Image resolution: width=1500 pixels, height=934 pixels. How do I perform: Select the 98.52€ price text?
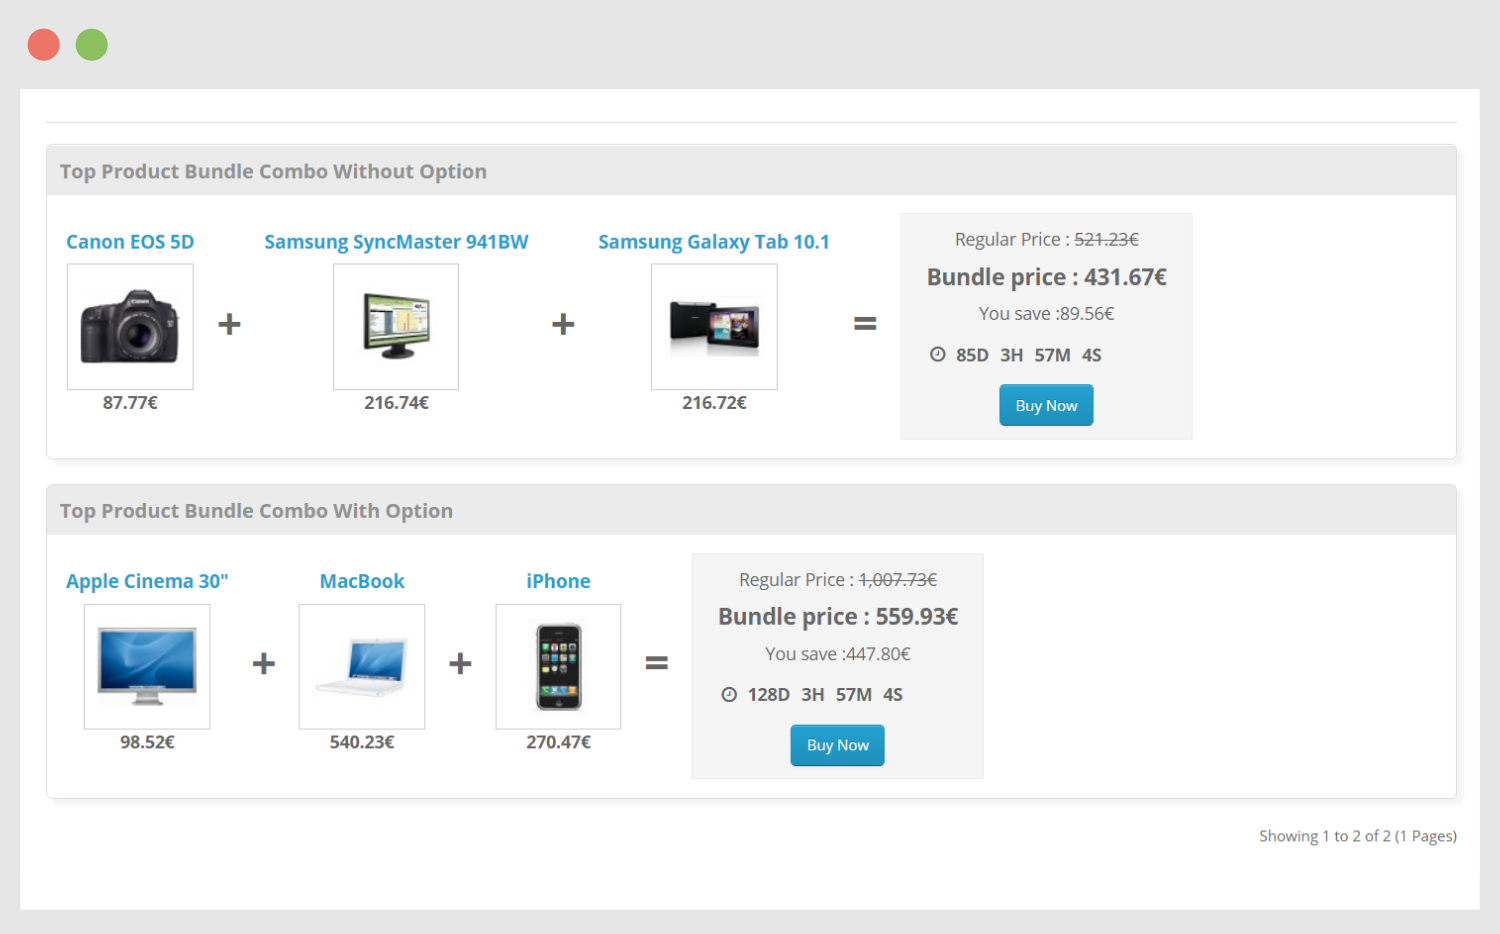click(x=147, y=742)
